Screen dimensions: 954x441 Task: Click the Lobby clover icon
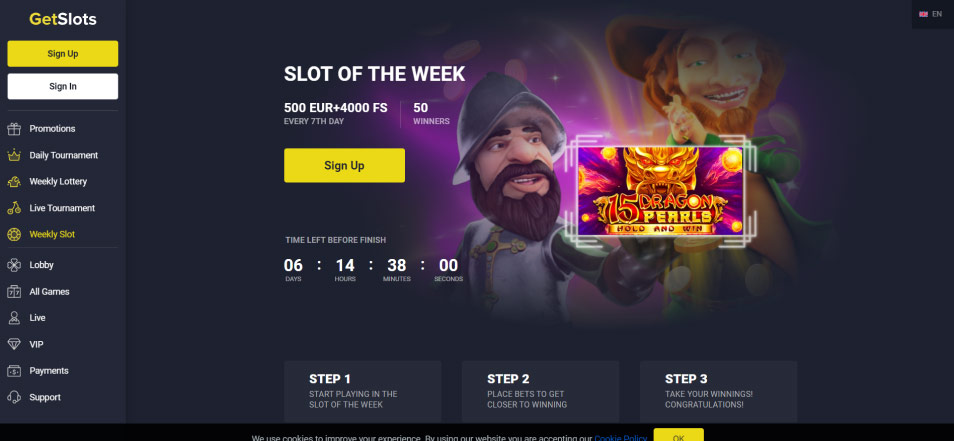(14, 265)
